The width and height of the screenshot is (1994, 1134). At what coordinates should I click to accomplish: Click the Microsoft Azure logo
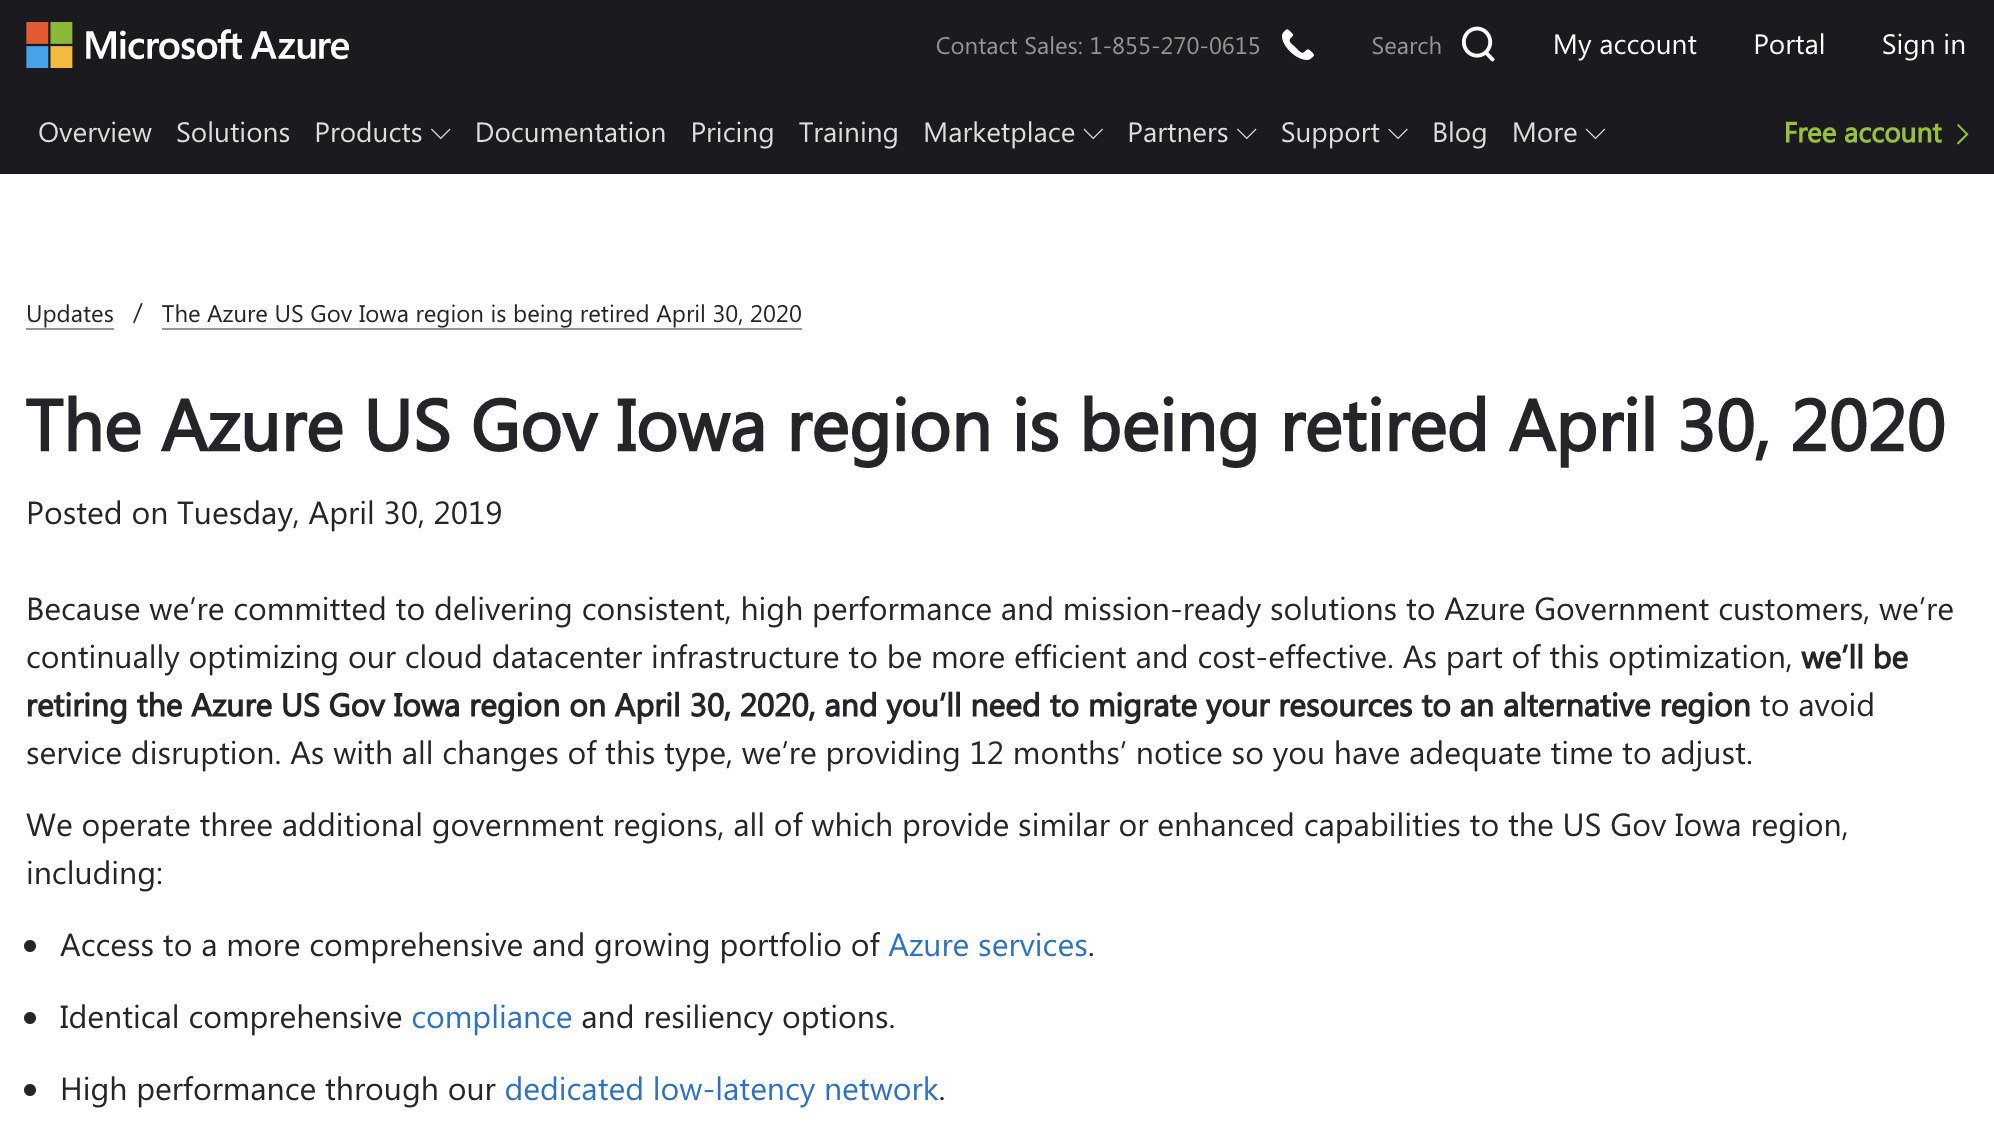[187, 45]
